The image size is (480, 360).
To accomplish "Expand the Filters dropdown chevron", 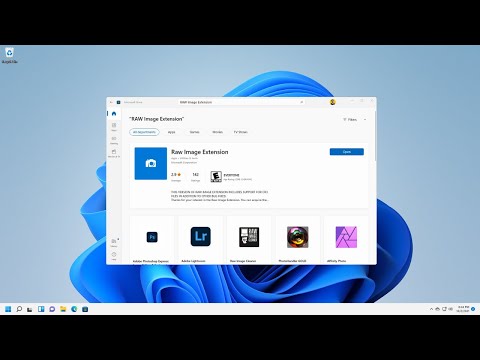I will tap(365, 119).
